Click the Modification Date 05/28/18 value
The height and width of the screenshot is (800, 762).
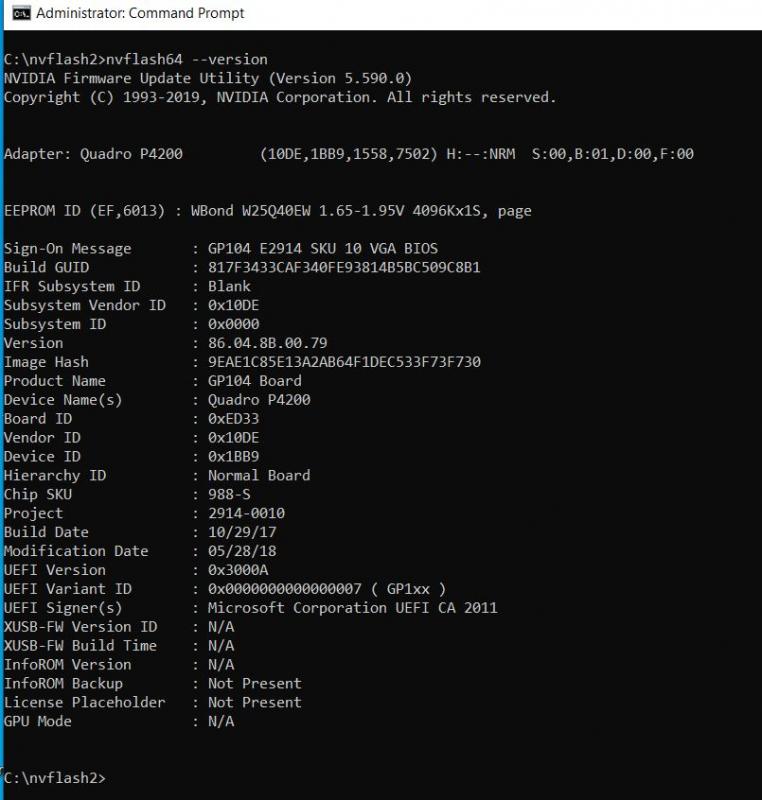point(242,551)
